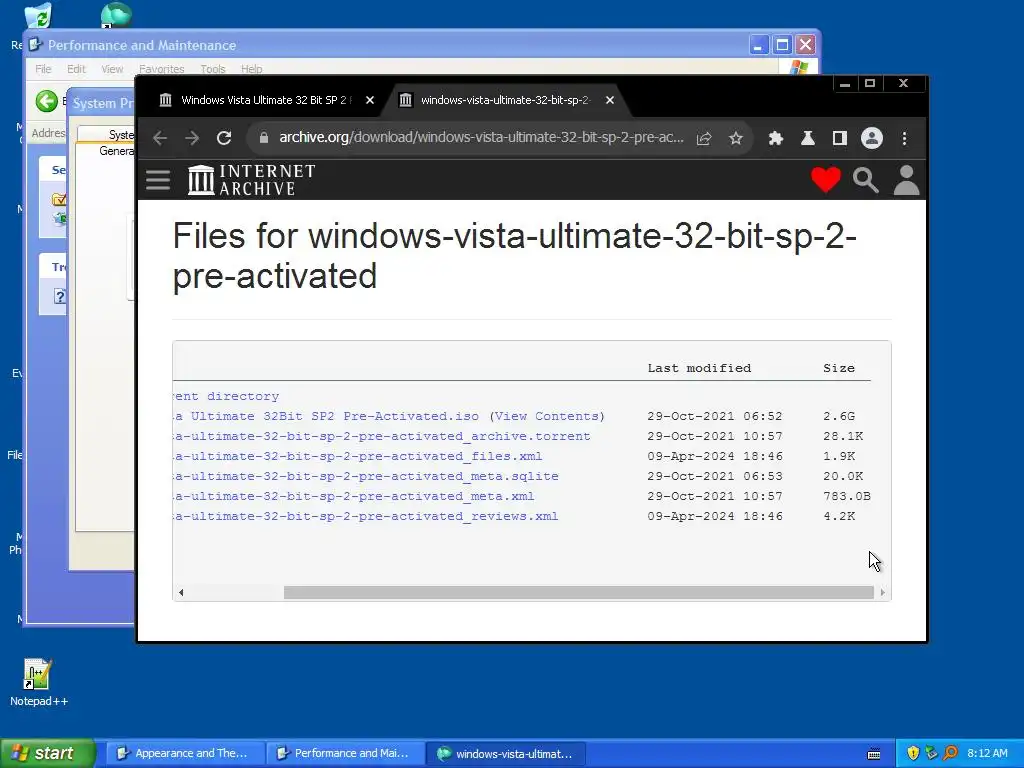Click the windows-vista-ultimat taskbar item
The height and width of the screenshot is (768, 1024).
click(505, 753)
